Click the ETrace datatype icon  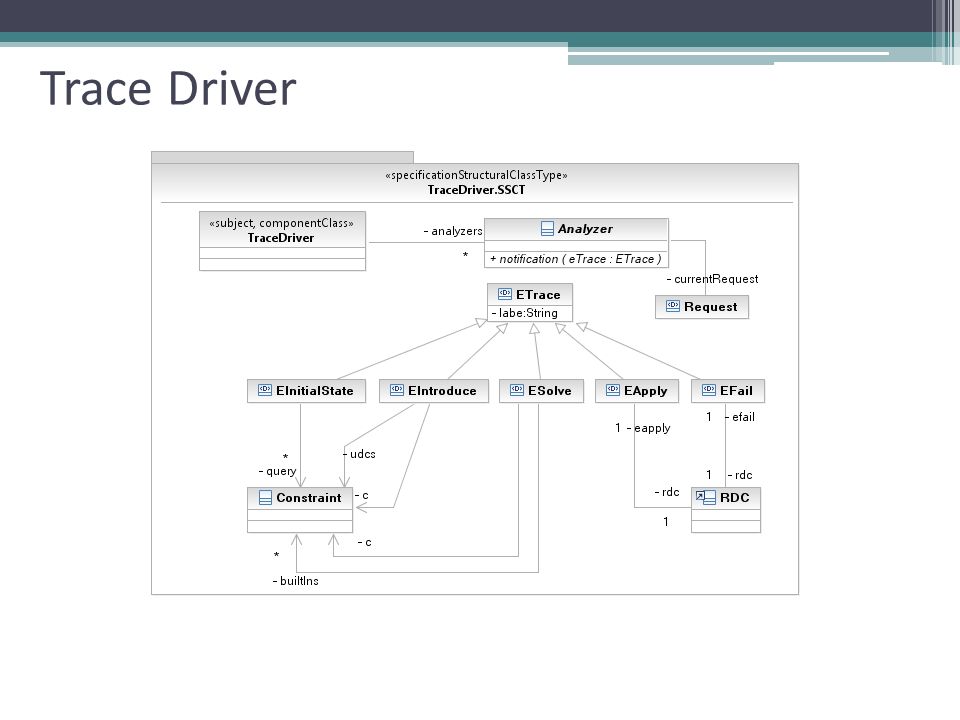[x=504, y=294]
